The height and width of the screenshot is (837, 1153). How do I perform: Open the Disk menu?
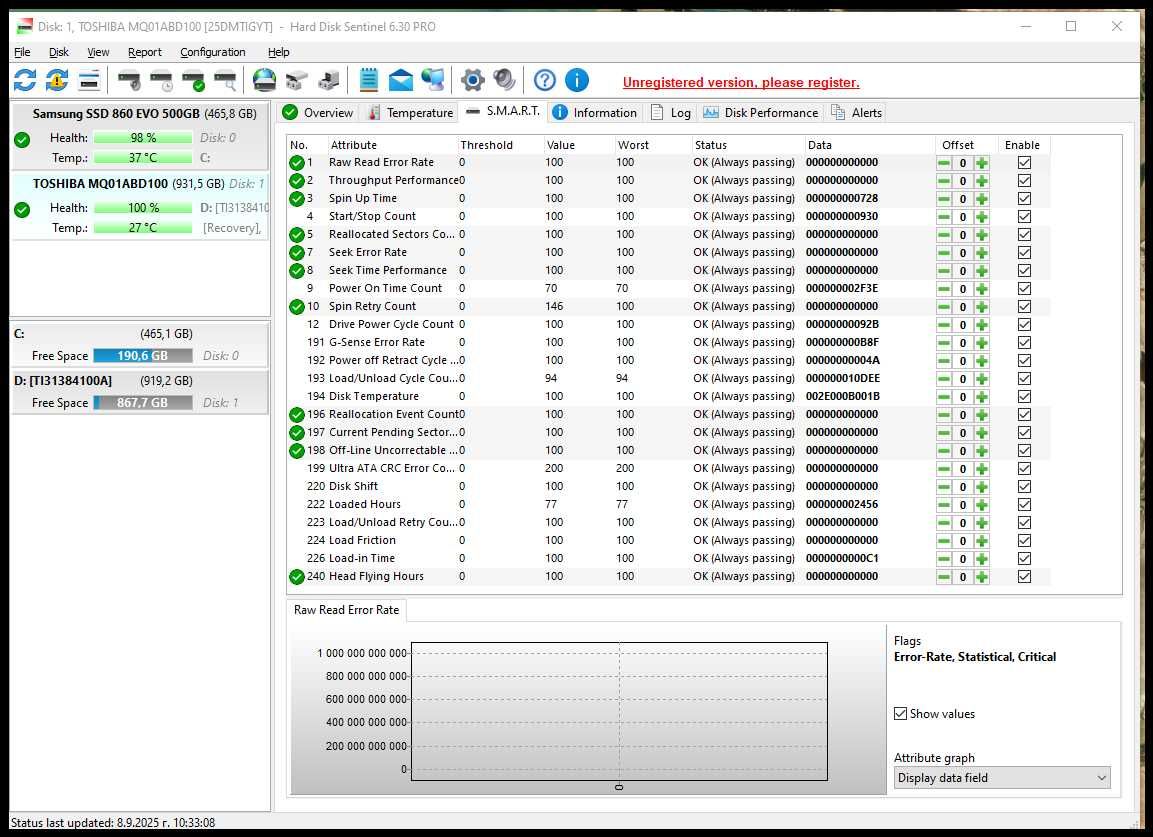click(59, 52)
